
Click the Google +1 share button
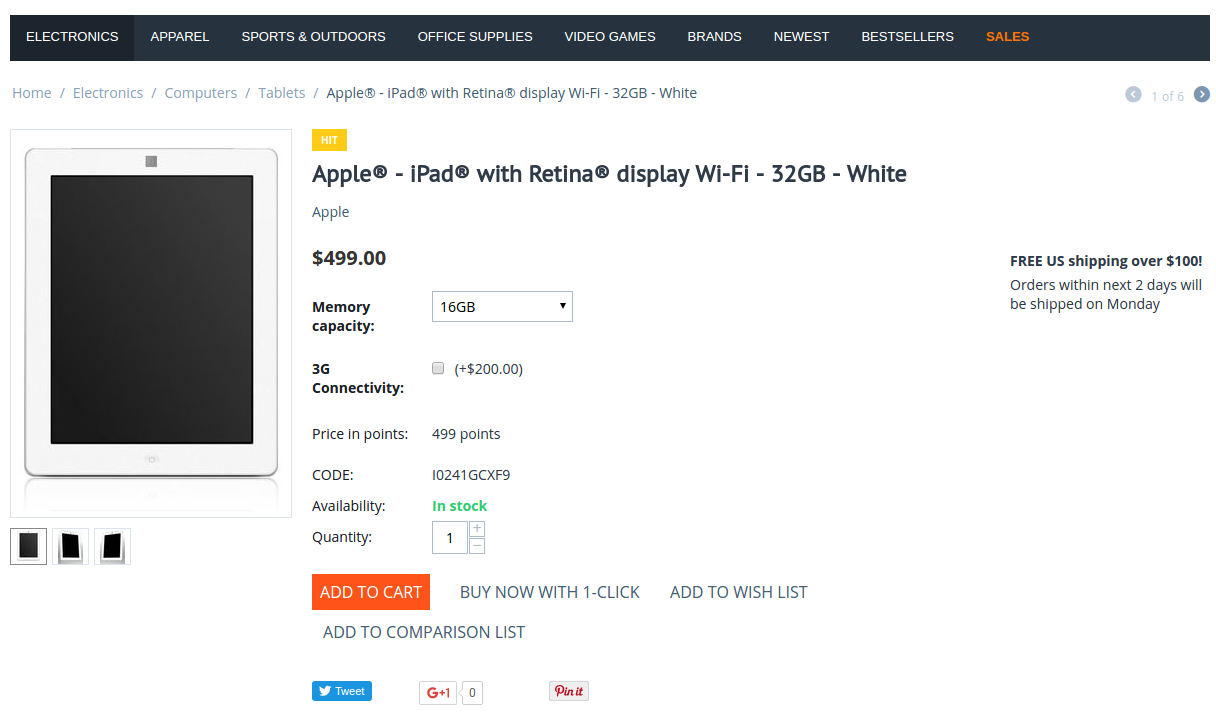click(438, 692)
